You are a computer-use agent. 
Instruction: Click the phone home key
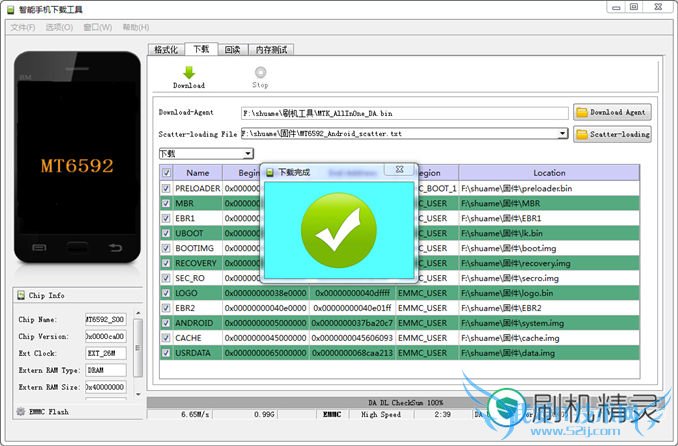coord(77,247)
